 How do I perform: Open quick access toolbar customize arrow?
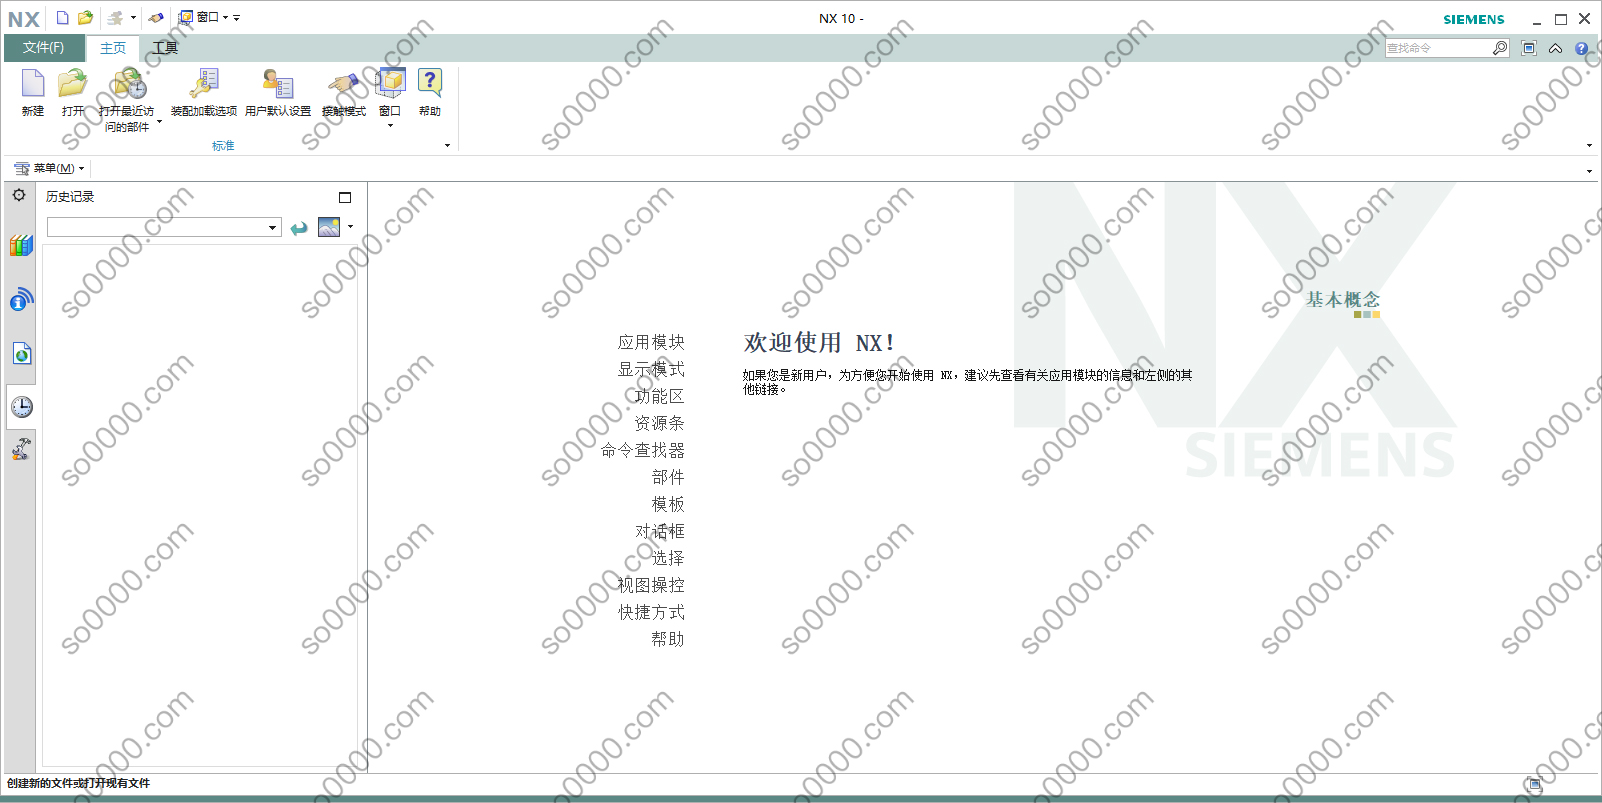point(236,18)
